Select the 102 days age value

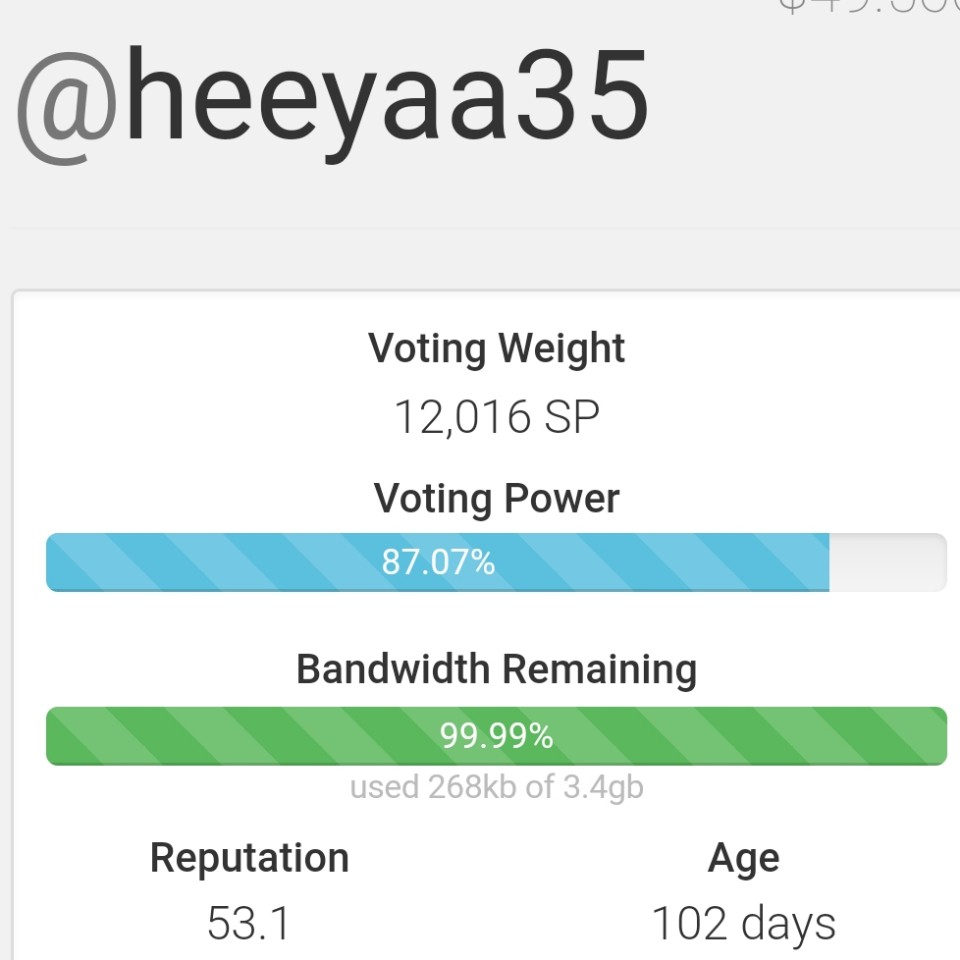pyautogui.click(x=743, y=923)
